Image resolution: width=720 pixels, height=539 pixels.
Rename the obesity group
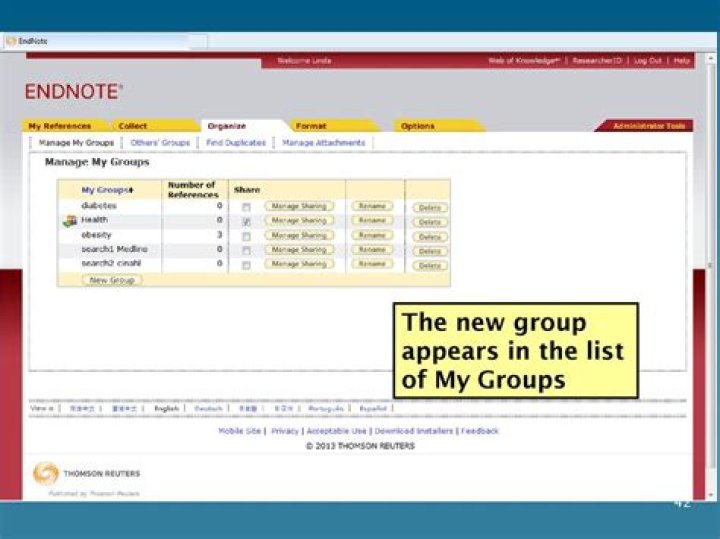372,235
